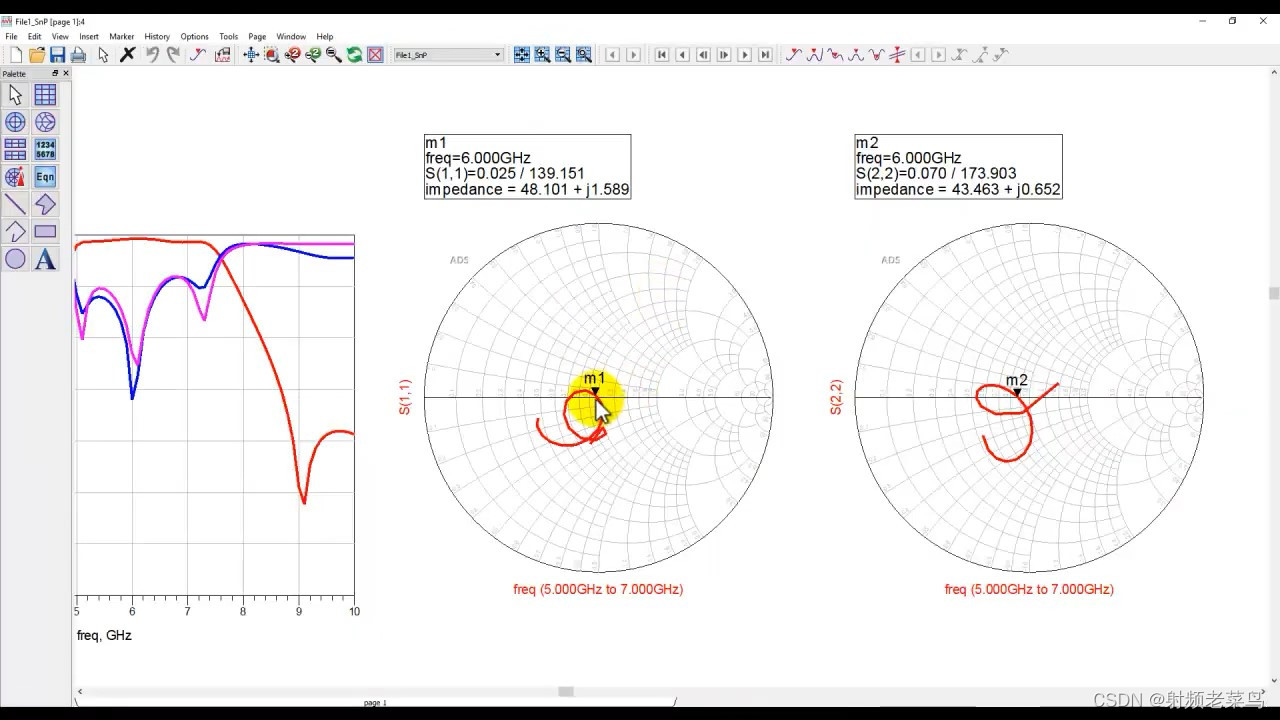Select the polyline drawing tool
This screenshot has width=1280, height=720.
tap(15, 232)
